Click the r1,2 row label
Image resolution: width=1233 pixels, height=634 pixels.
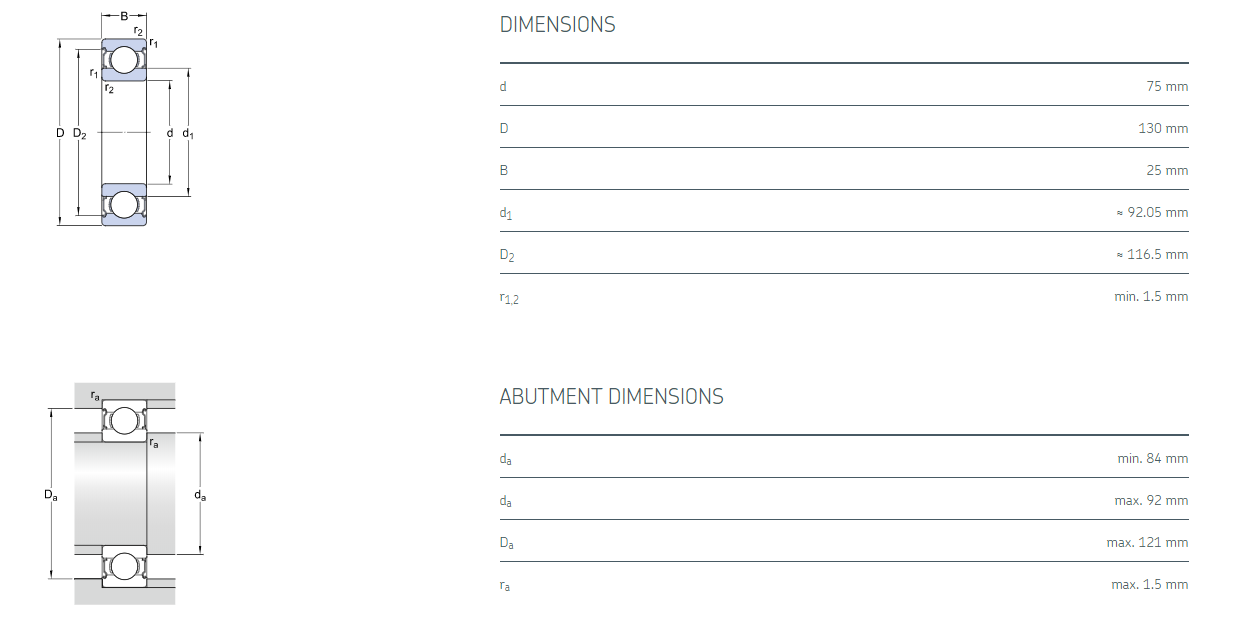[x=509, y=298]
